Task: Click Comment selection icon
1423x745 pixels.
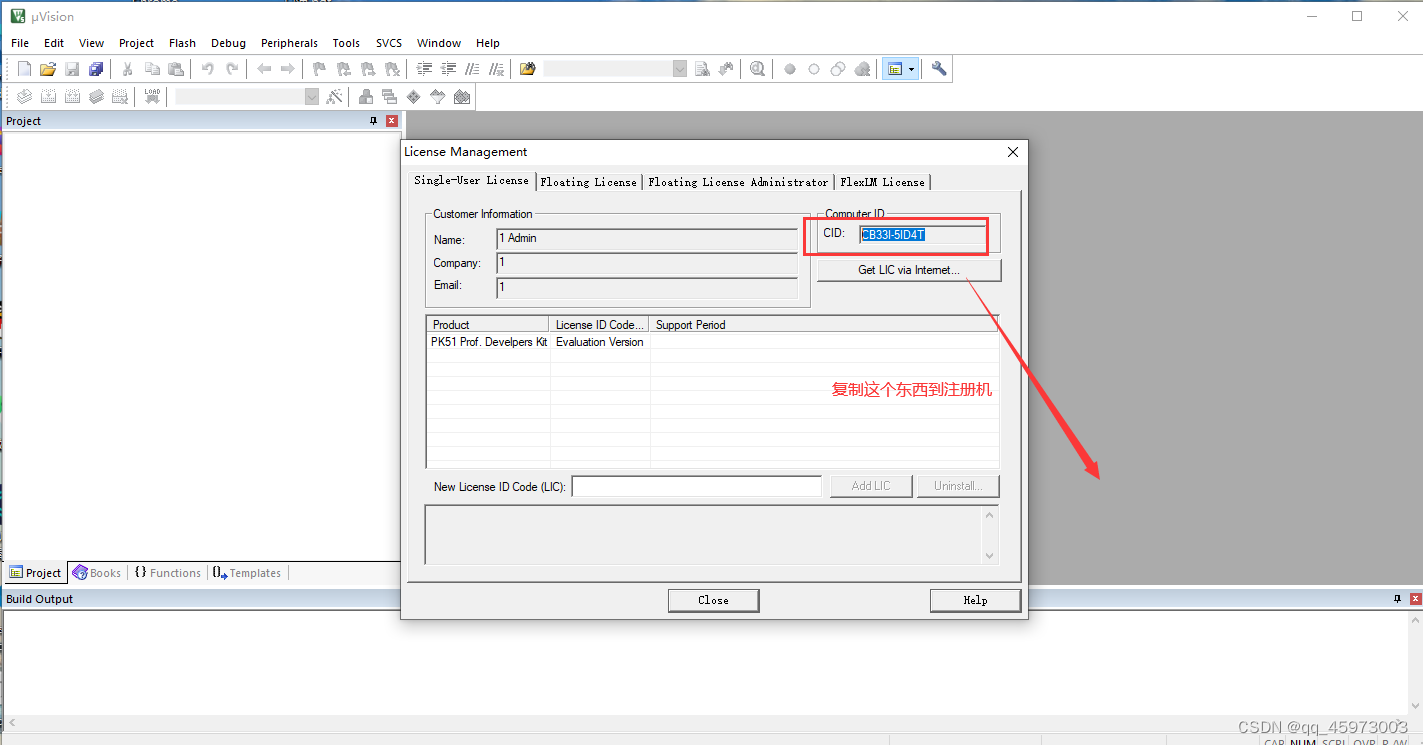Action: [x=472, y=69]
